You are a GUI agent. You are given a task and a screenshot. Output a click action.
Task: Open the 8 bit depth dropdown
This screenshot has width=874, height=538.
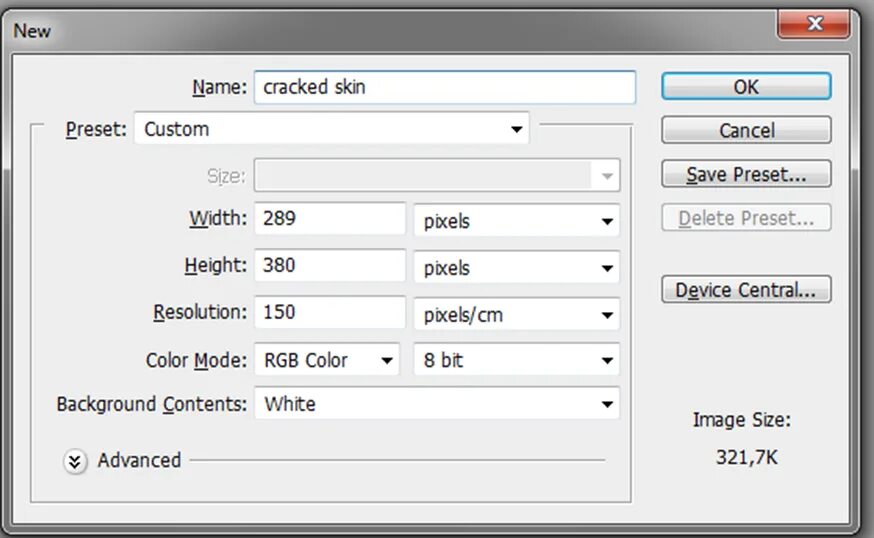tap(517, 360)
